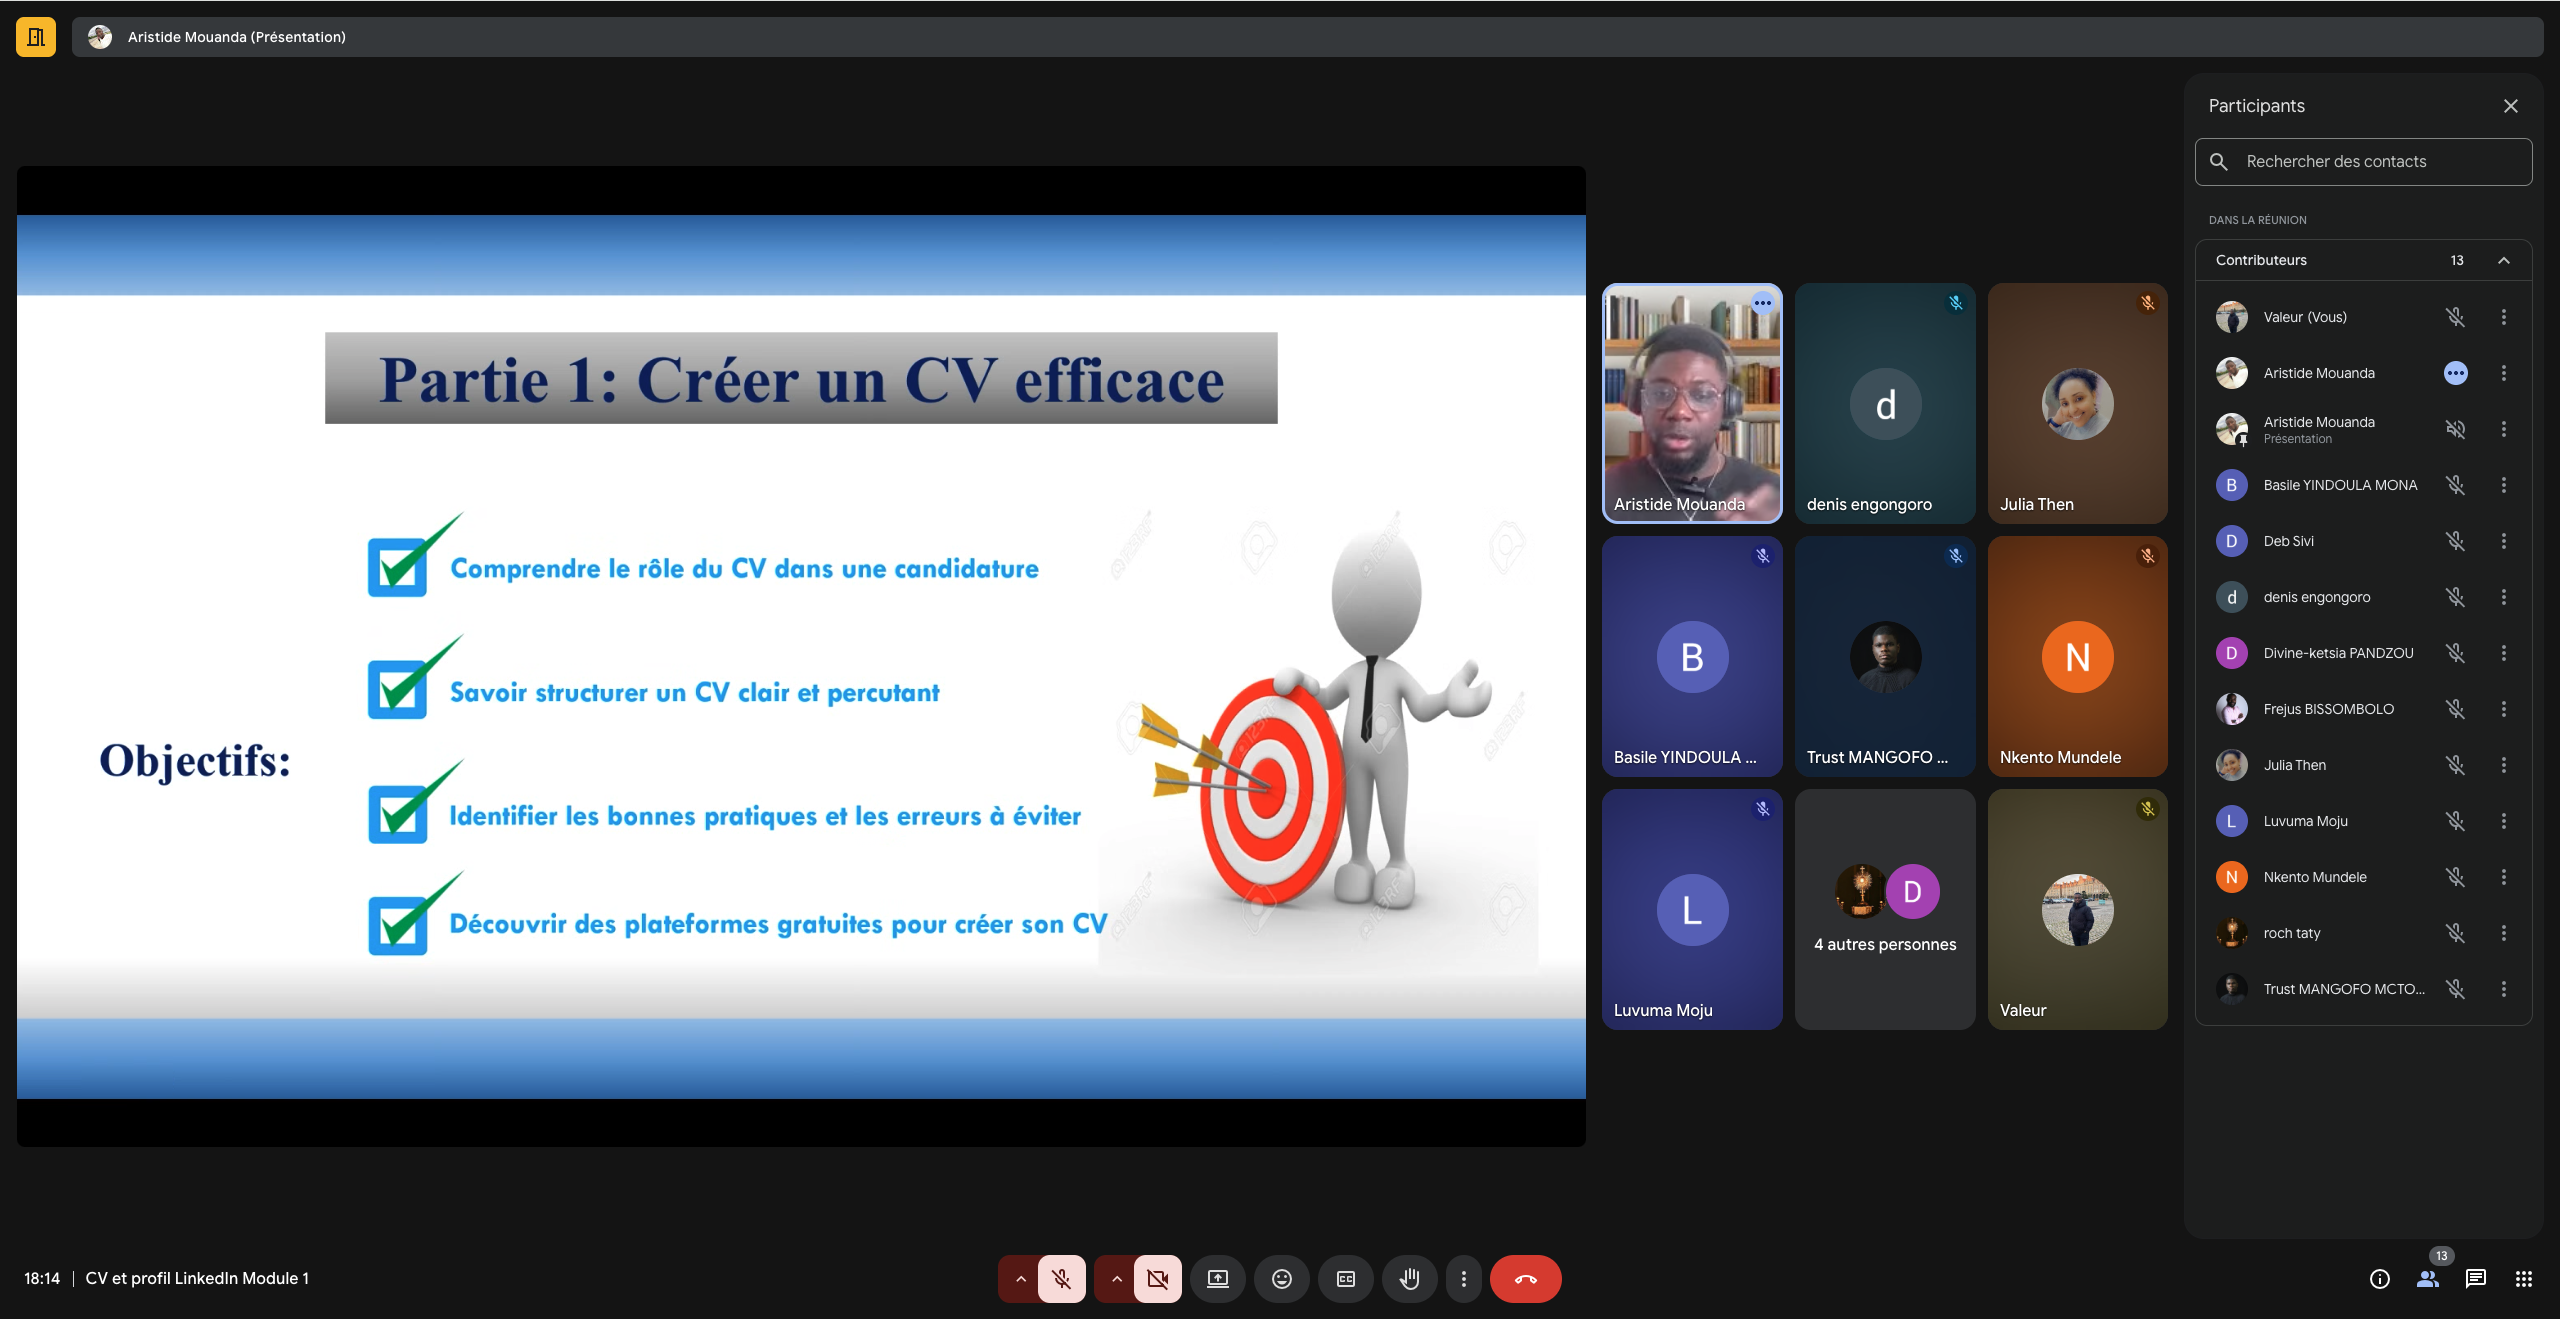Open the activities grid icon
The height and width of the screenshot is (1319, 2560).
coord(2524,1279)
